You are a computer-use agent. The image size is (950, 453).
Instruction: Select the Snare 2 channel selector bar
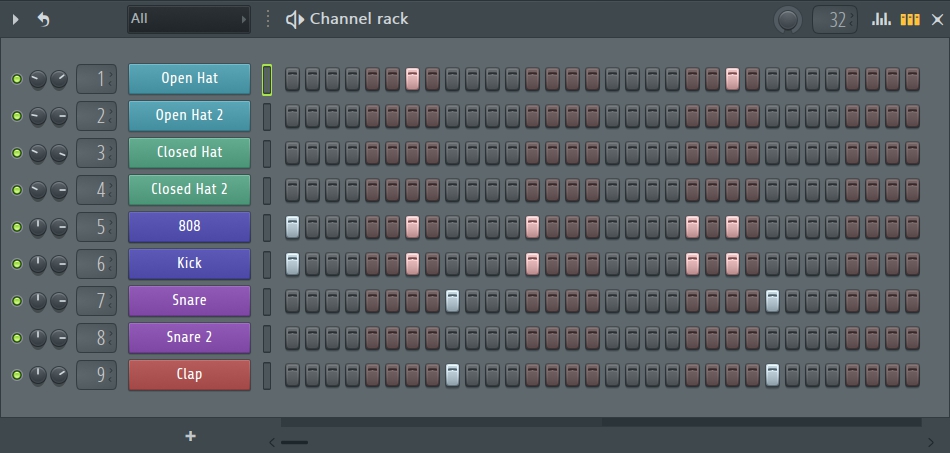click(267, 338)
